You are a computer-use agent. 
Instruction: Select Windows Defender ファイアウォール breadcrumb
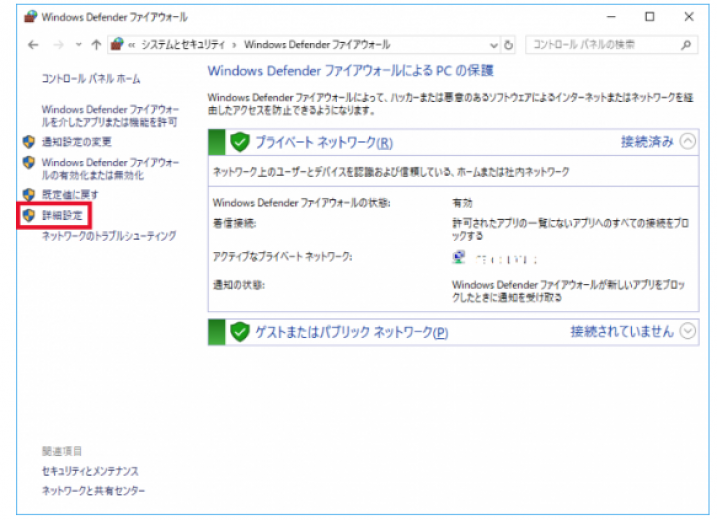(x=317, y=44)
